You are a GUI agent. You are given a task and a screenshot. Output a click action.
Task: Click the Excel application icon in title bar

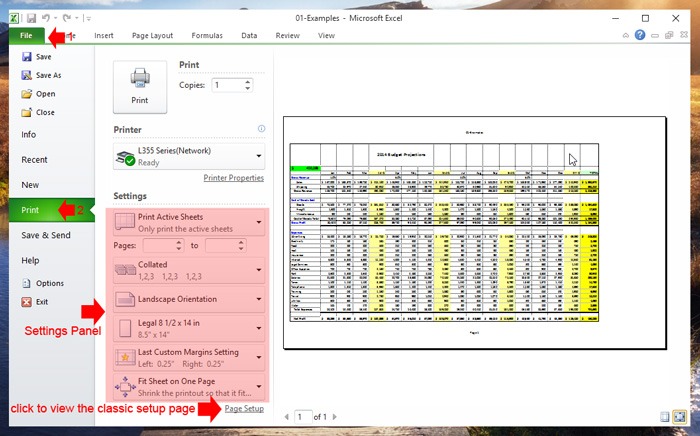coord(14,18)
